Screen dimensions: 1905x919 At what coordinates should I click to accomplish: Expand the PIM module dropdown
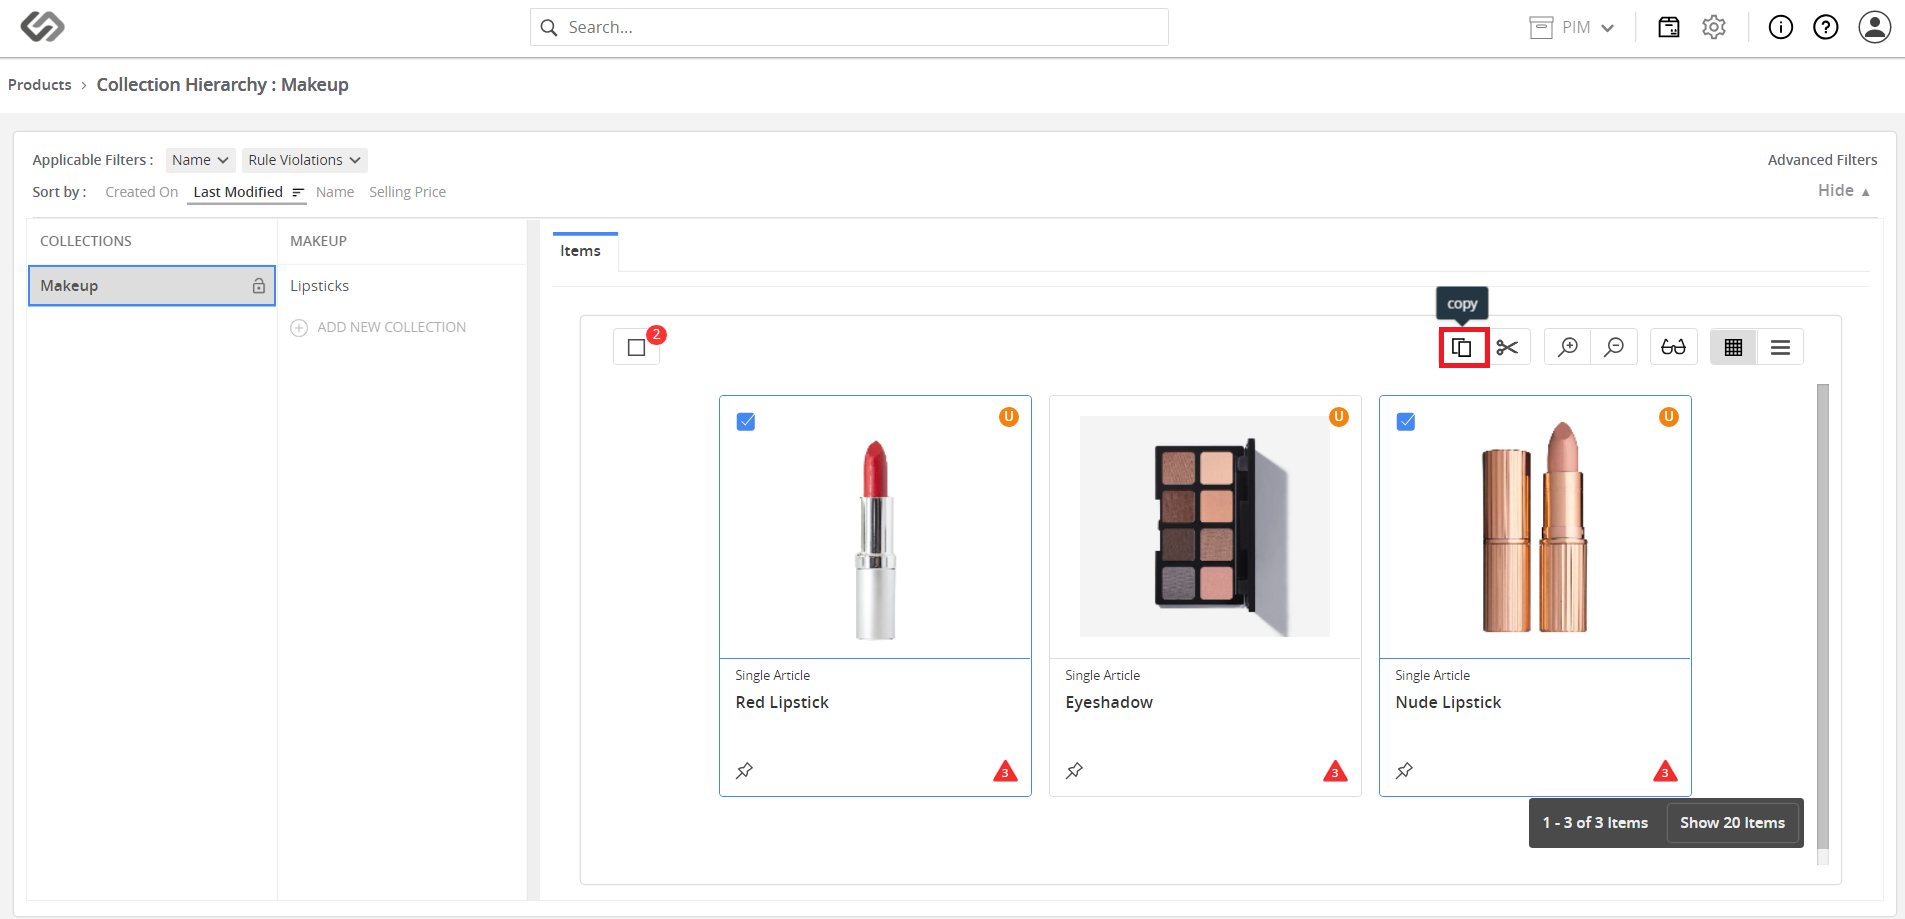pyautogui.click(x=1572, y=27)
